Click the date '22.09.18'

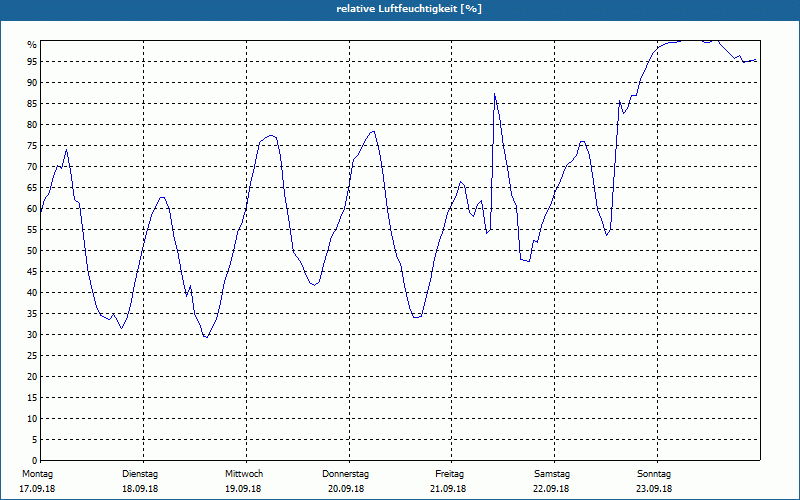click(x=551, y=489)
